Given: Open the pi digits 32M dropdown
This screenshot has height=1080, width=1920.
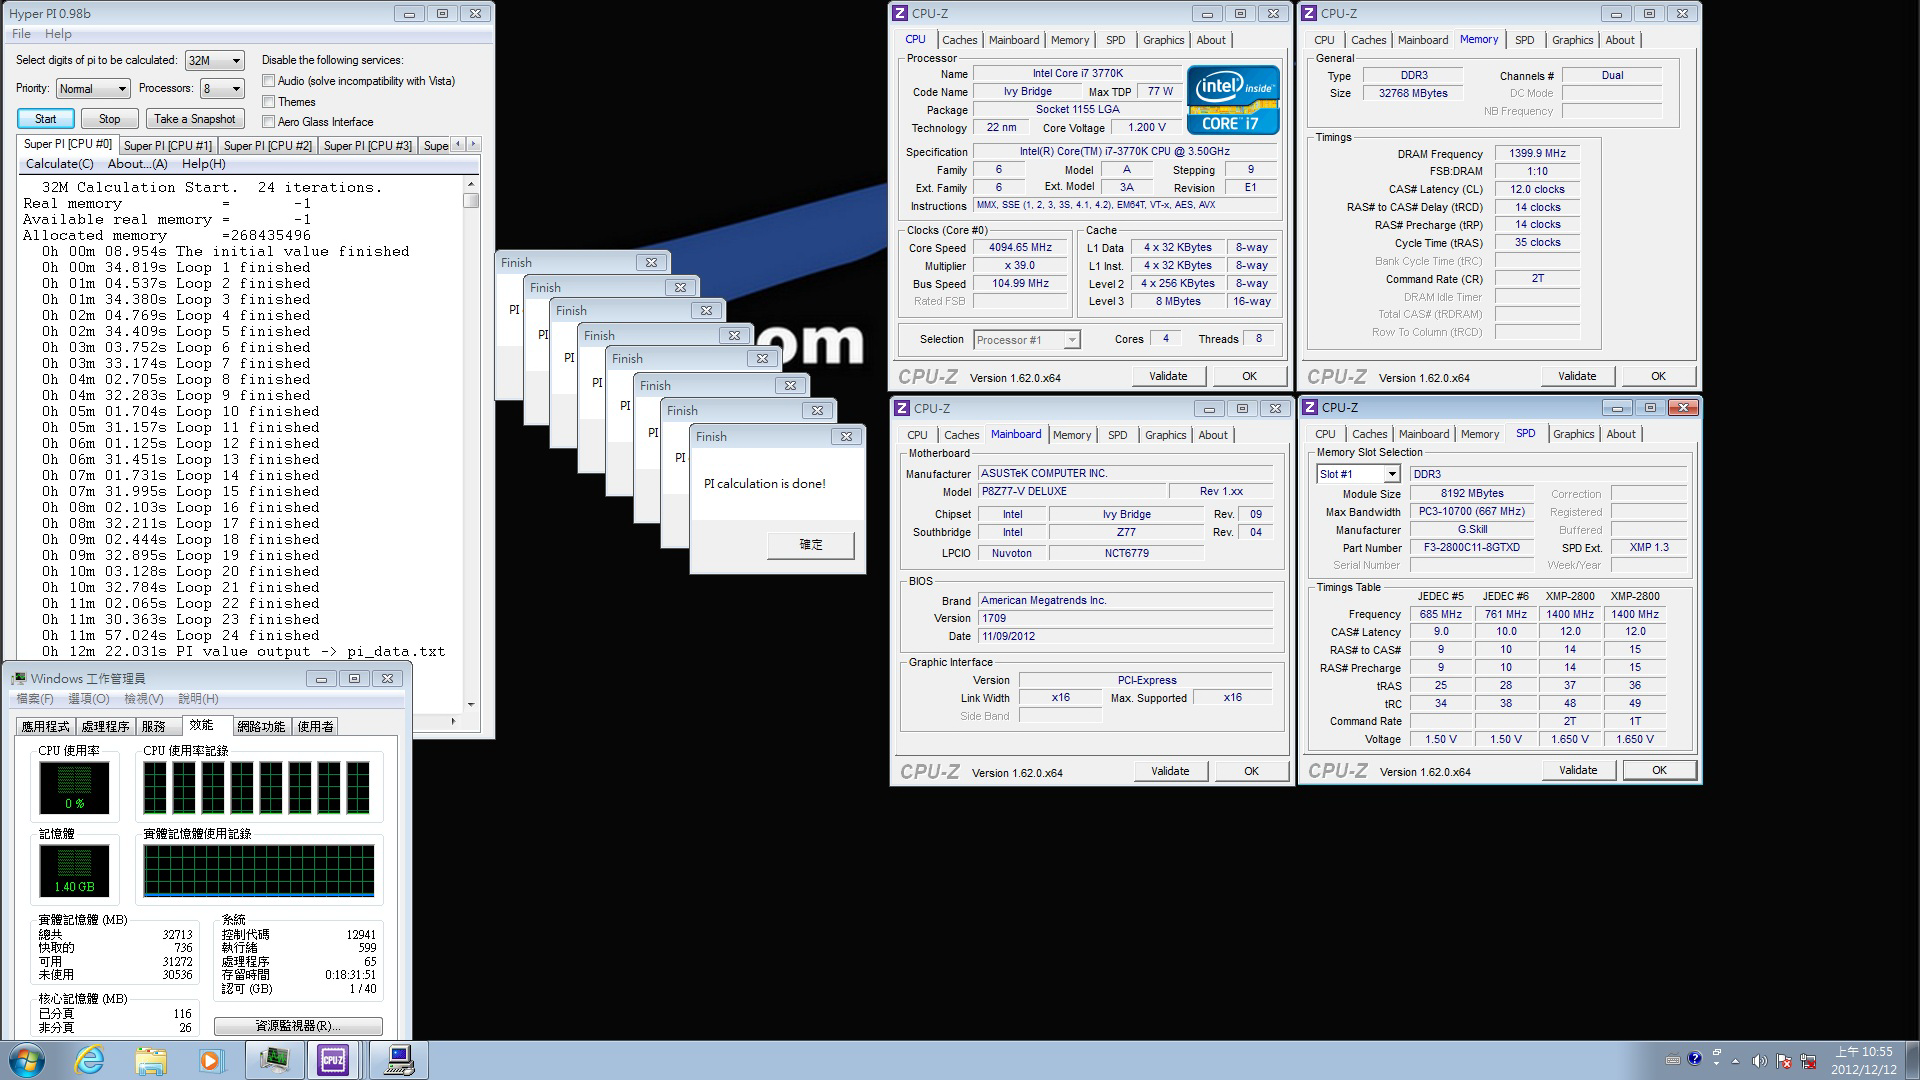Looking at the screenshot, I should 214,61.
